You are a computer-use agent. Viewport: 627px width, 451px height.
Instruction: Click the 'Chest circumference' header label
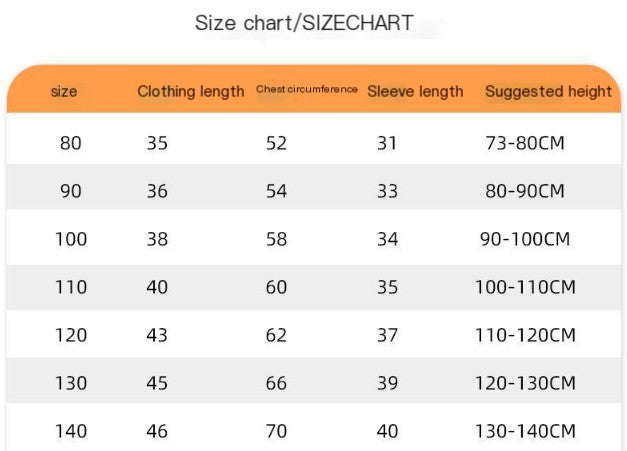tap(307, 90)
